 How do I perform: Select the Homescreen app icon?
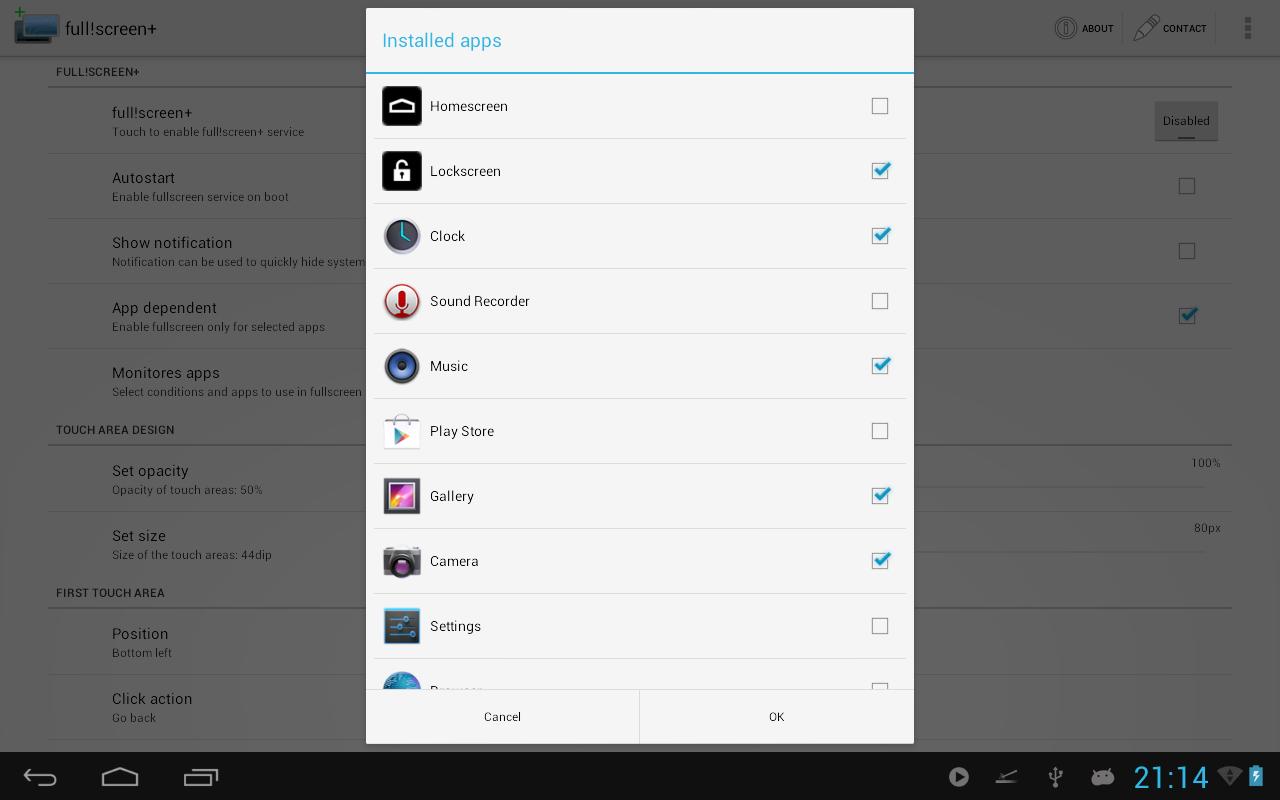[x=401, y=105]
